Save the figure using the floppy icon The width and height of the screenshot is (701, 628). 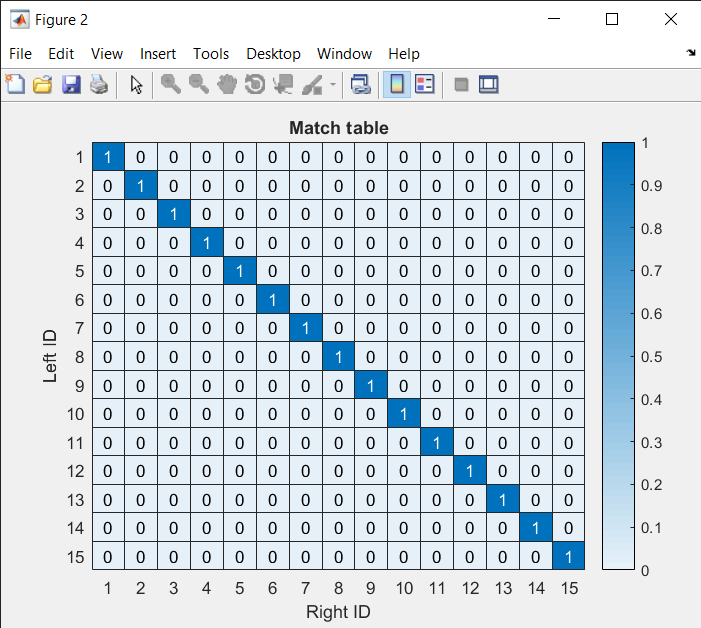click(x=71, y=84)
